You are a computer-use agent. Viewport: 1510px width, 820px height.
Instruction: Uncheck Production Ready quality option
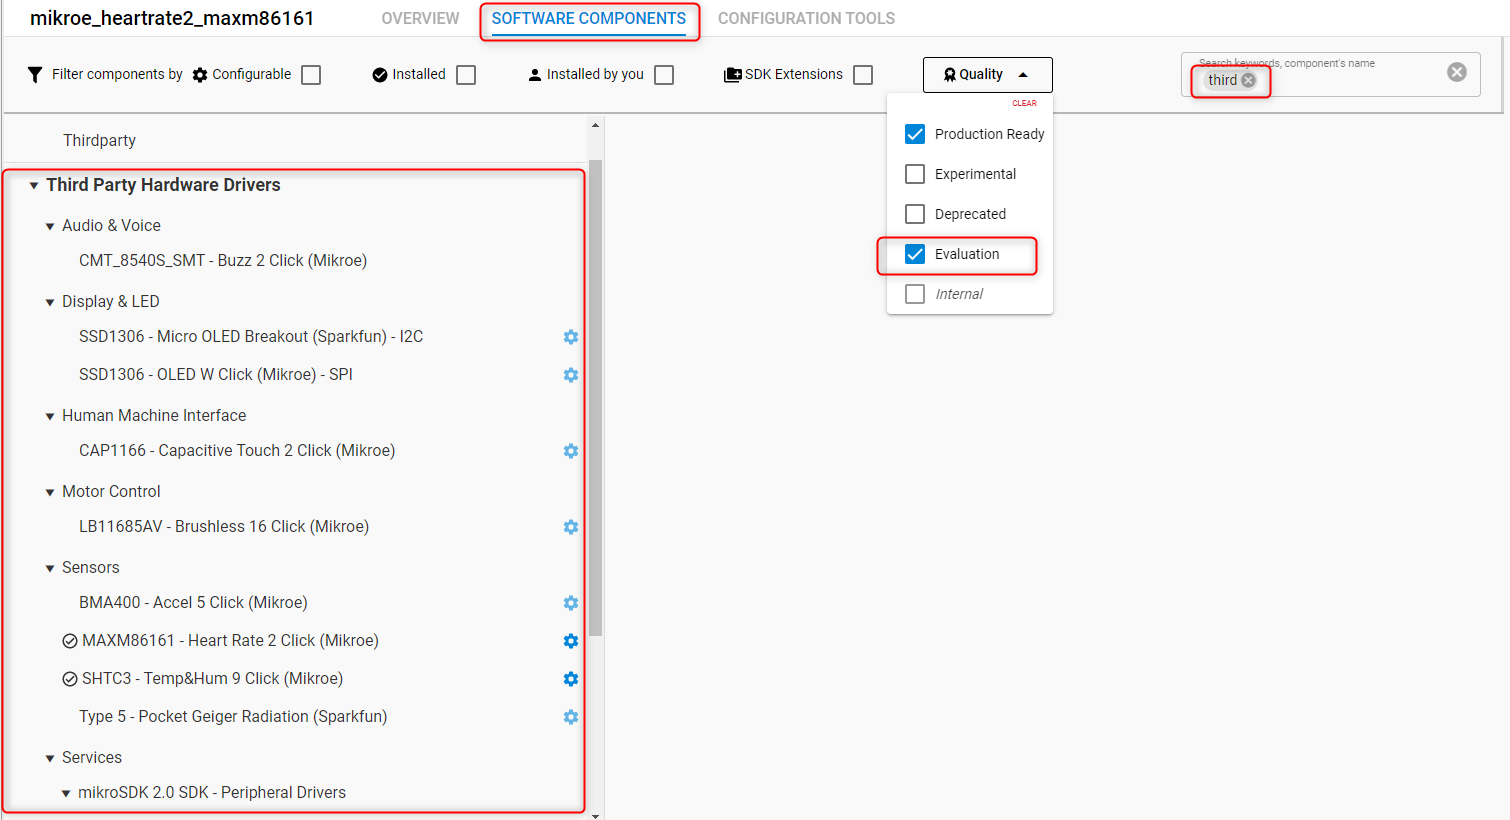(915, 134)
